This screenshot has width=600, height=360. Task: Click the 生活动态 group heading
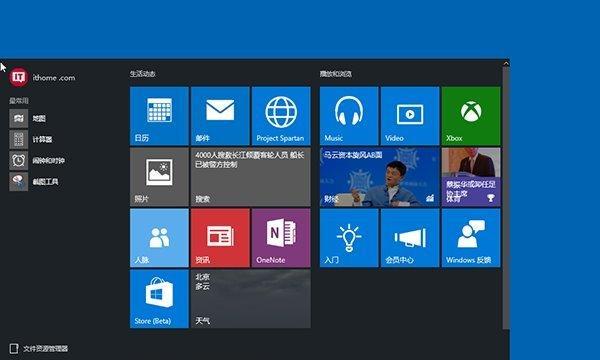[142, 73]
